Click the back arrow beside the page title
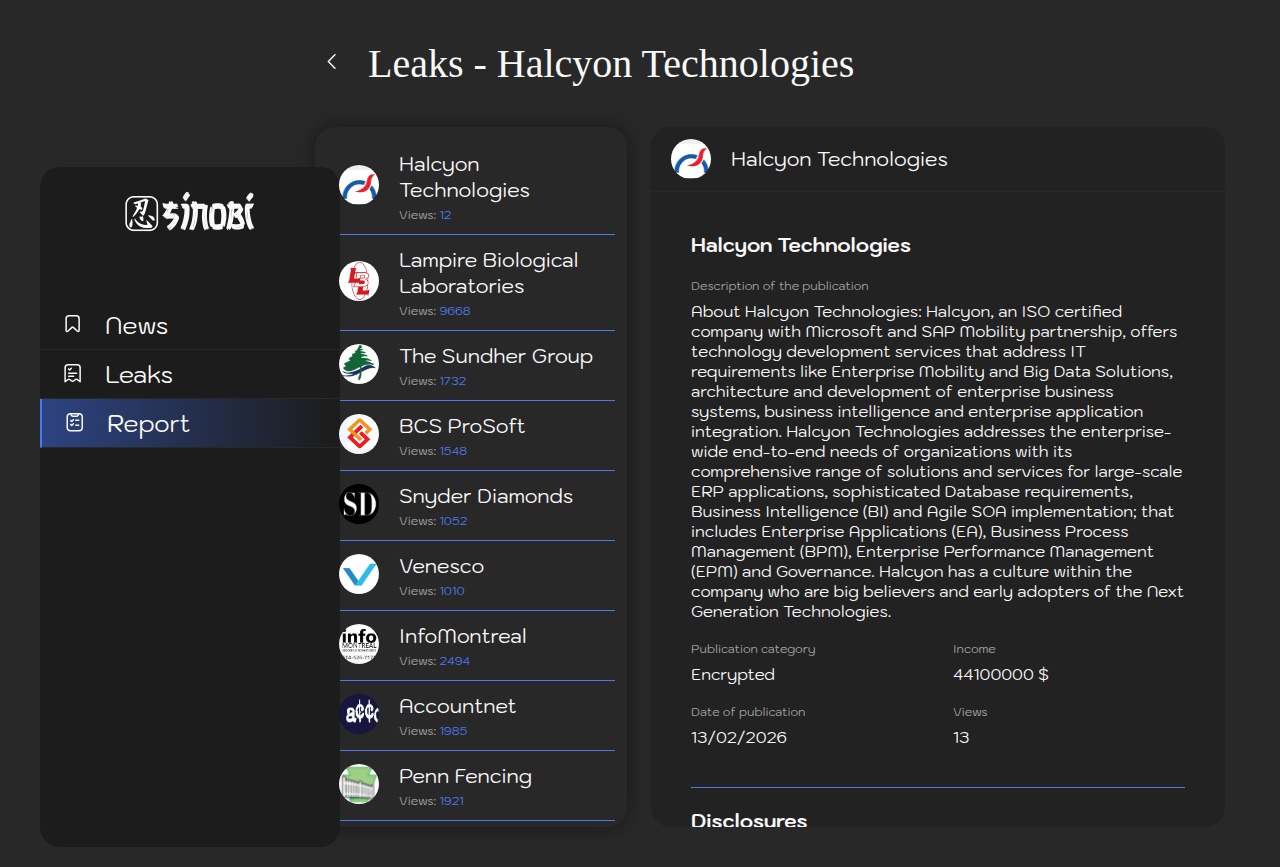 [x=332, y=62]
